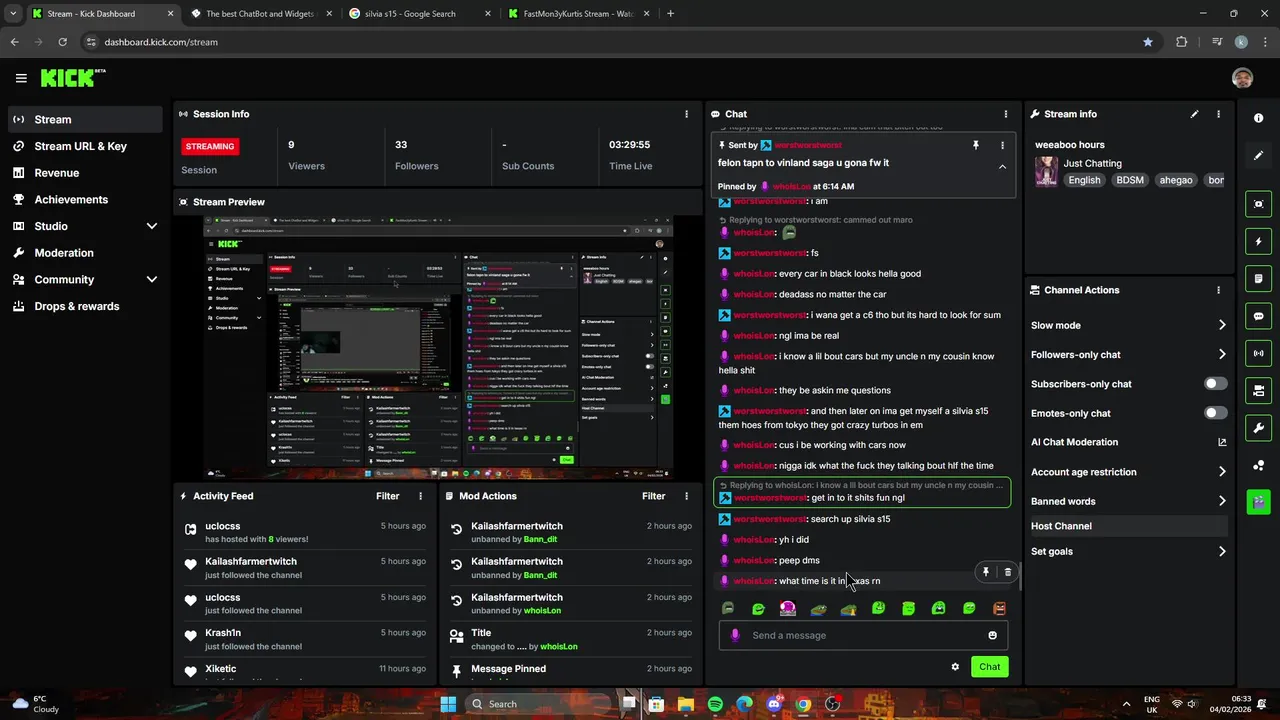Toggle the wrench icon in the right rail
Screen dimensions: 1280x720
[x=1258, y=428]
